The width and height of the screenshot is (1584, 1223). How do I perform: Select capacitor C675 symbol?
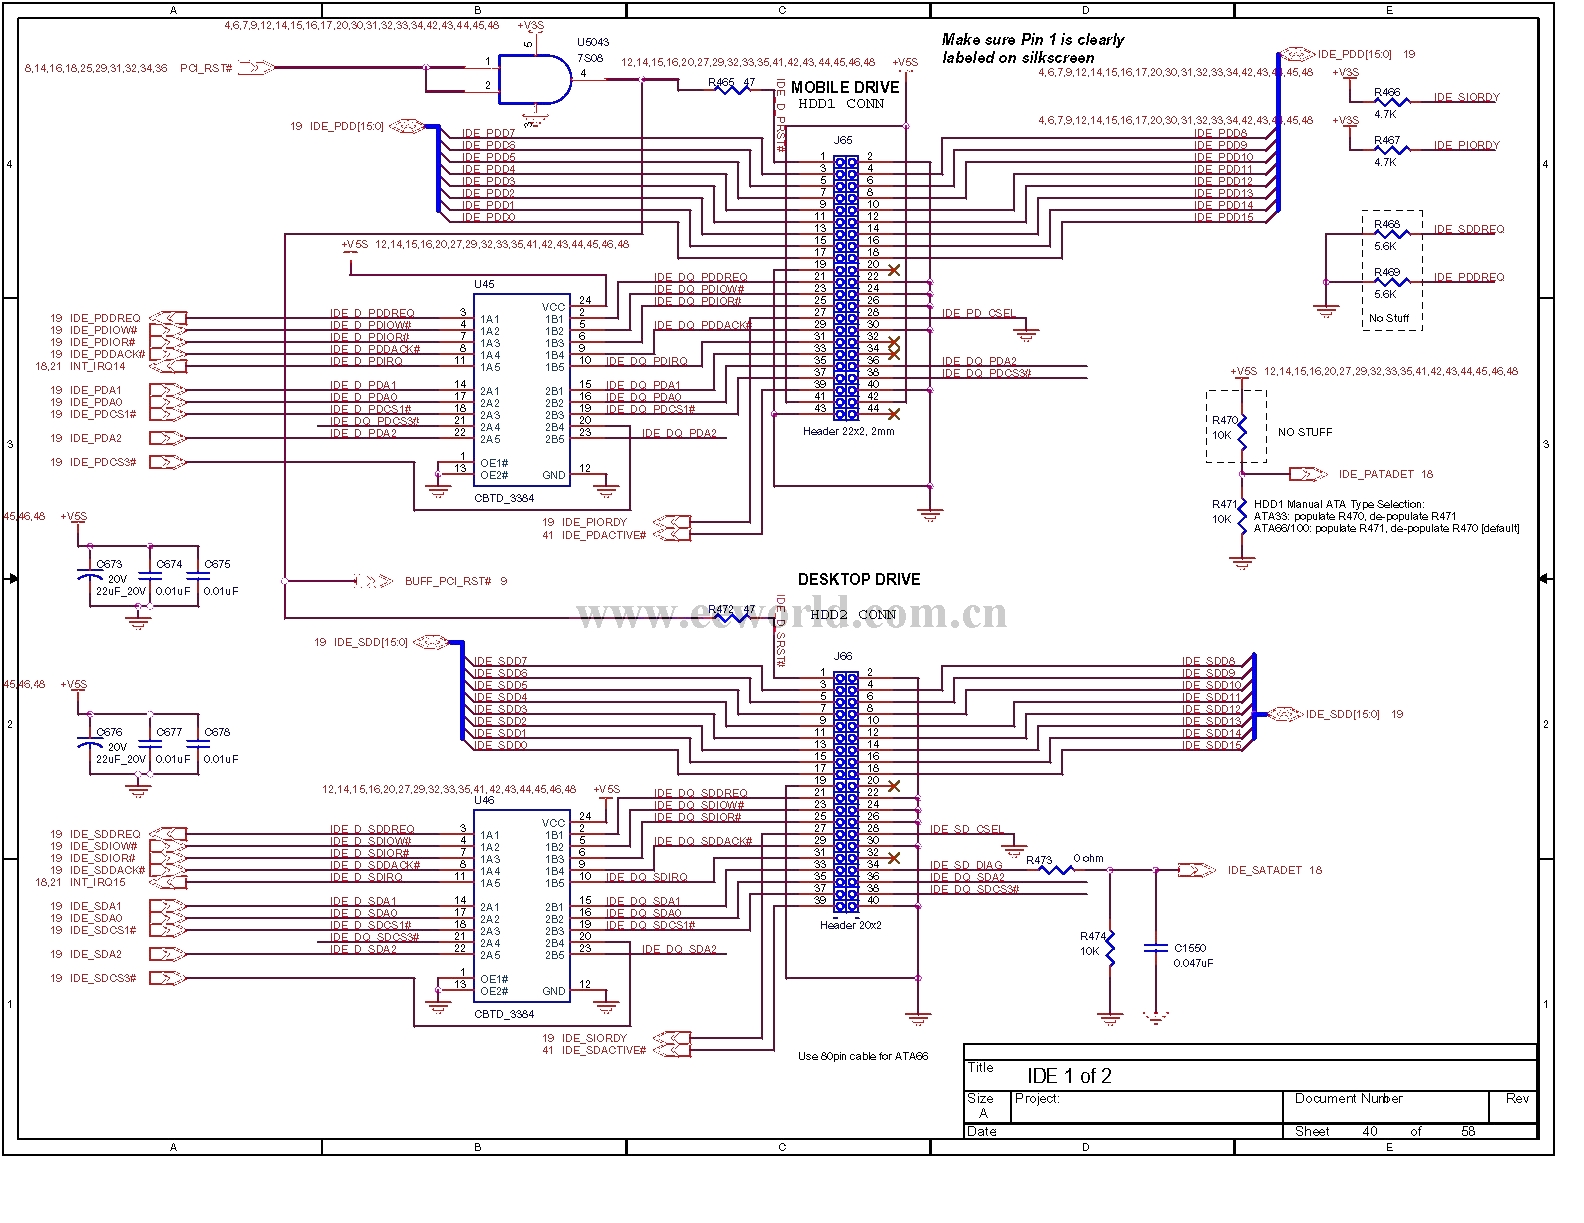pos(198,577)
